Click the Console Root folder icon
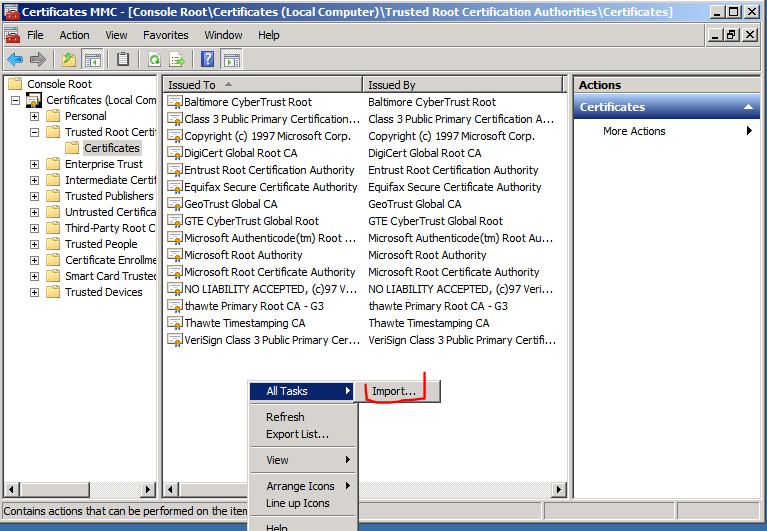Viewport: 767px width, 531px height. [x=15, y=84]
